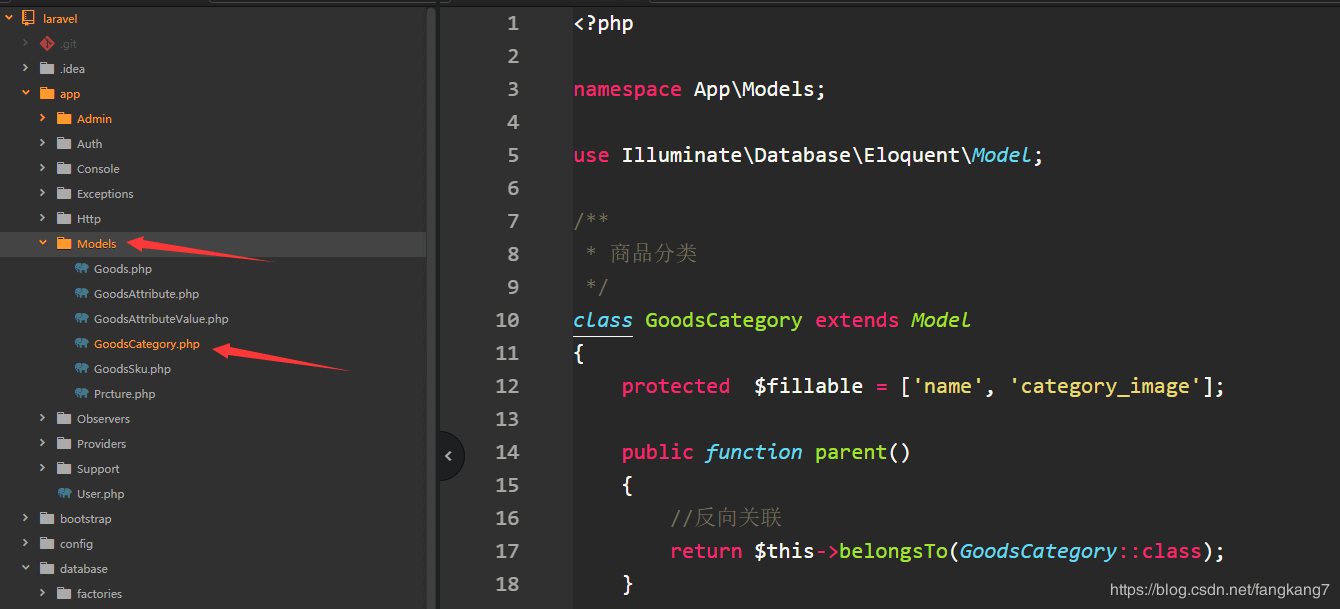The image size is (1340, 609).
Task: Collapse the Models folder chevron
Action: [x=43, y=243]
